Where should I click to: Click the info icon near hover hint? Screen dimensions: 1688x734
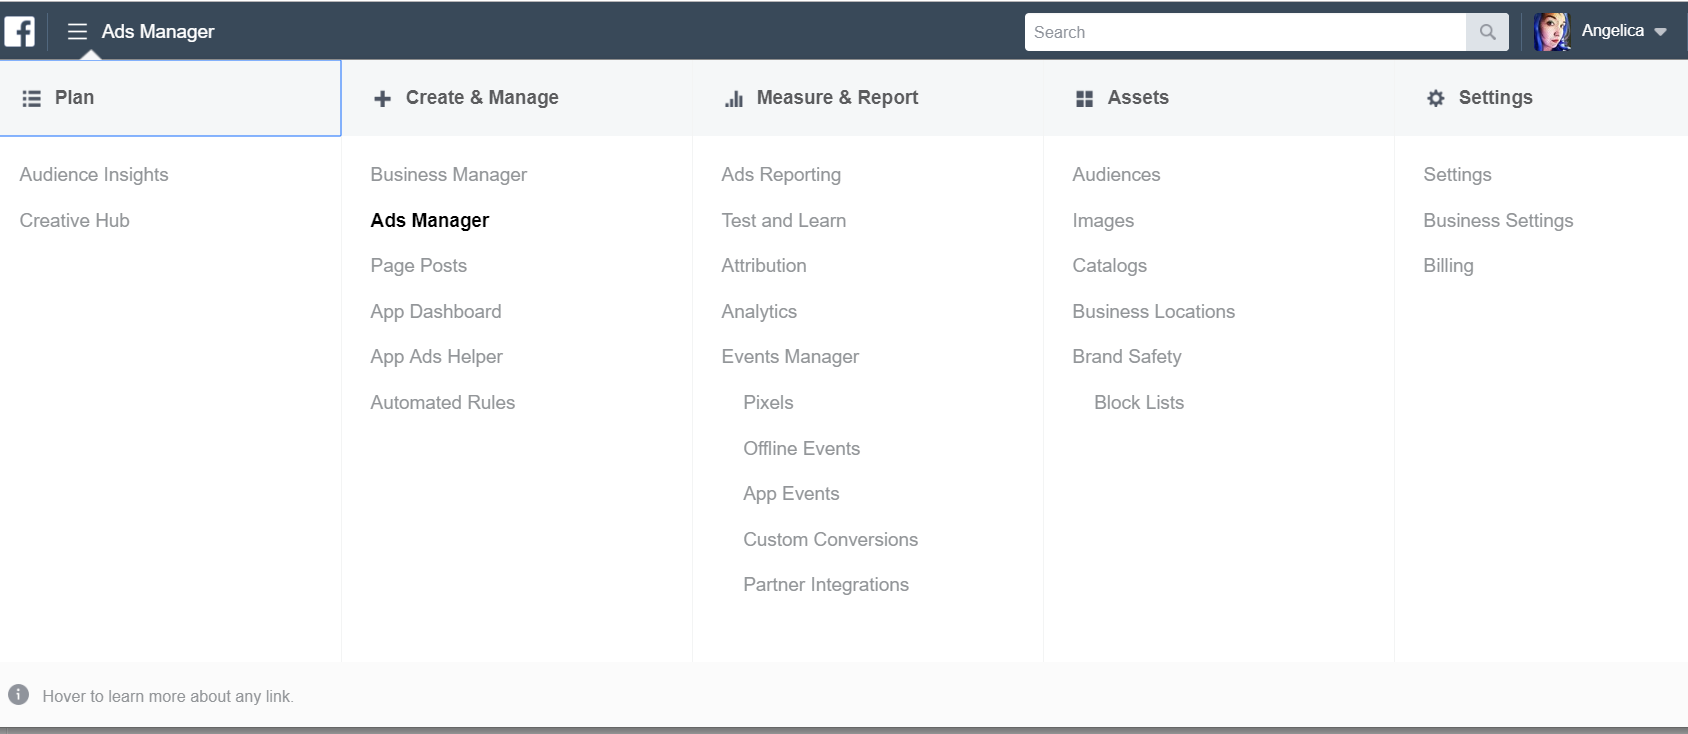(18, 694)
